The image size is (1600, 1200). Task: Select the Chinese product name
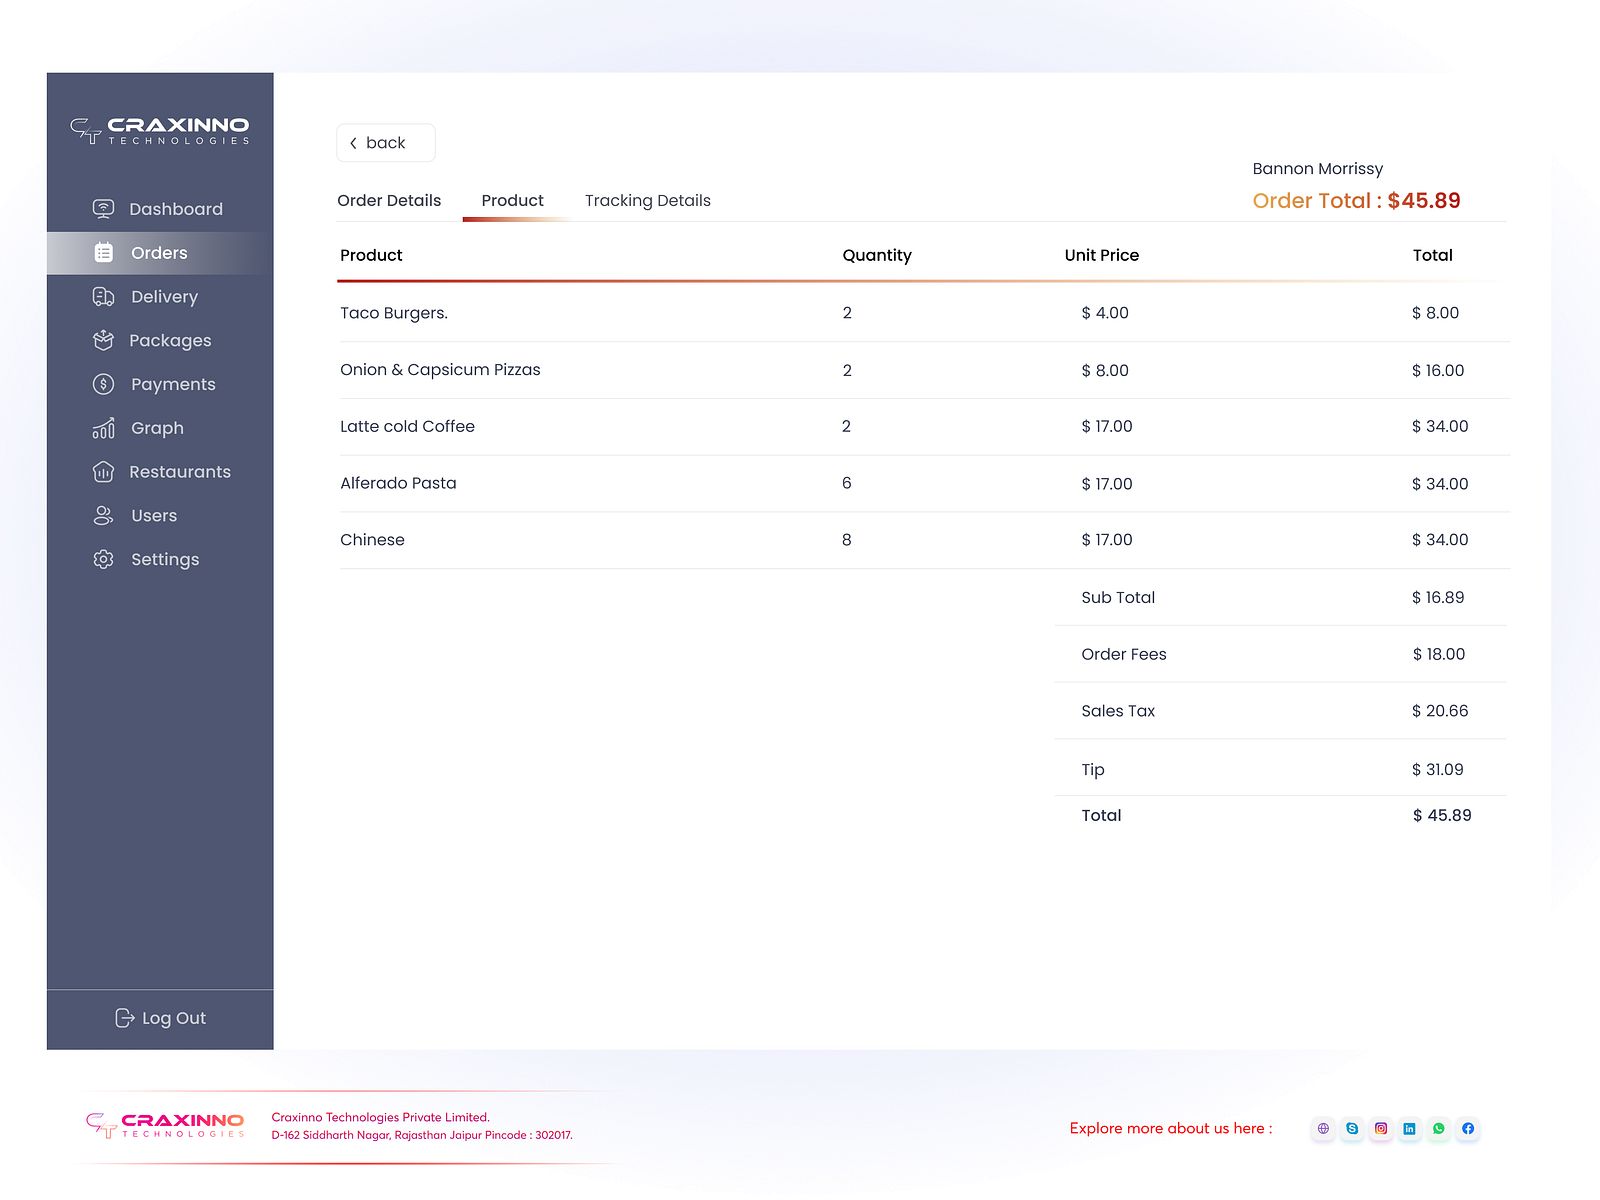pyautogui.click(x=372, y=540)
